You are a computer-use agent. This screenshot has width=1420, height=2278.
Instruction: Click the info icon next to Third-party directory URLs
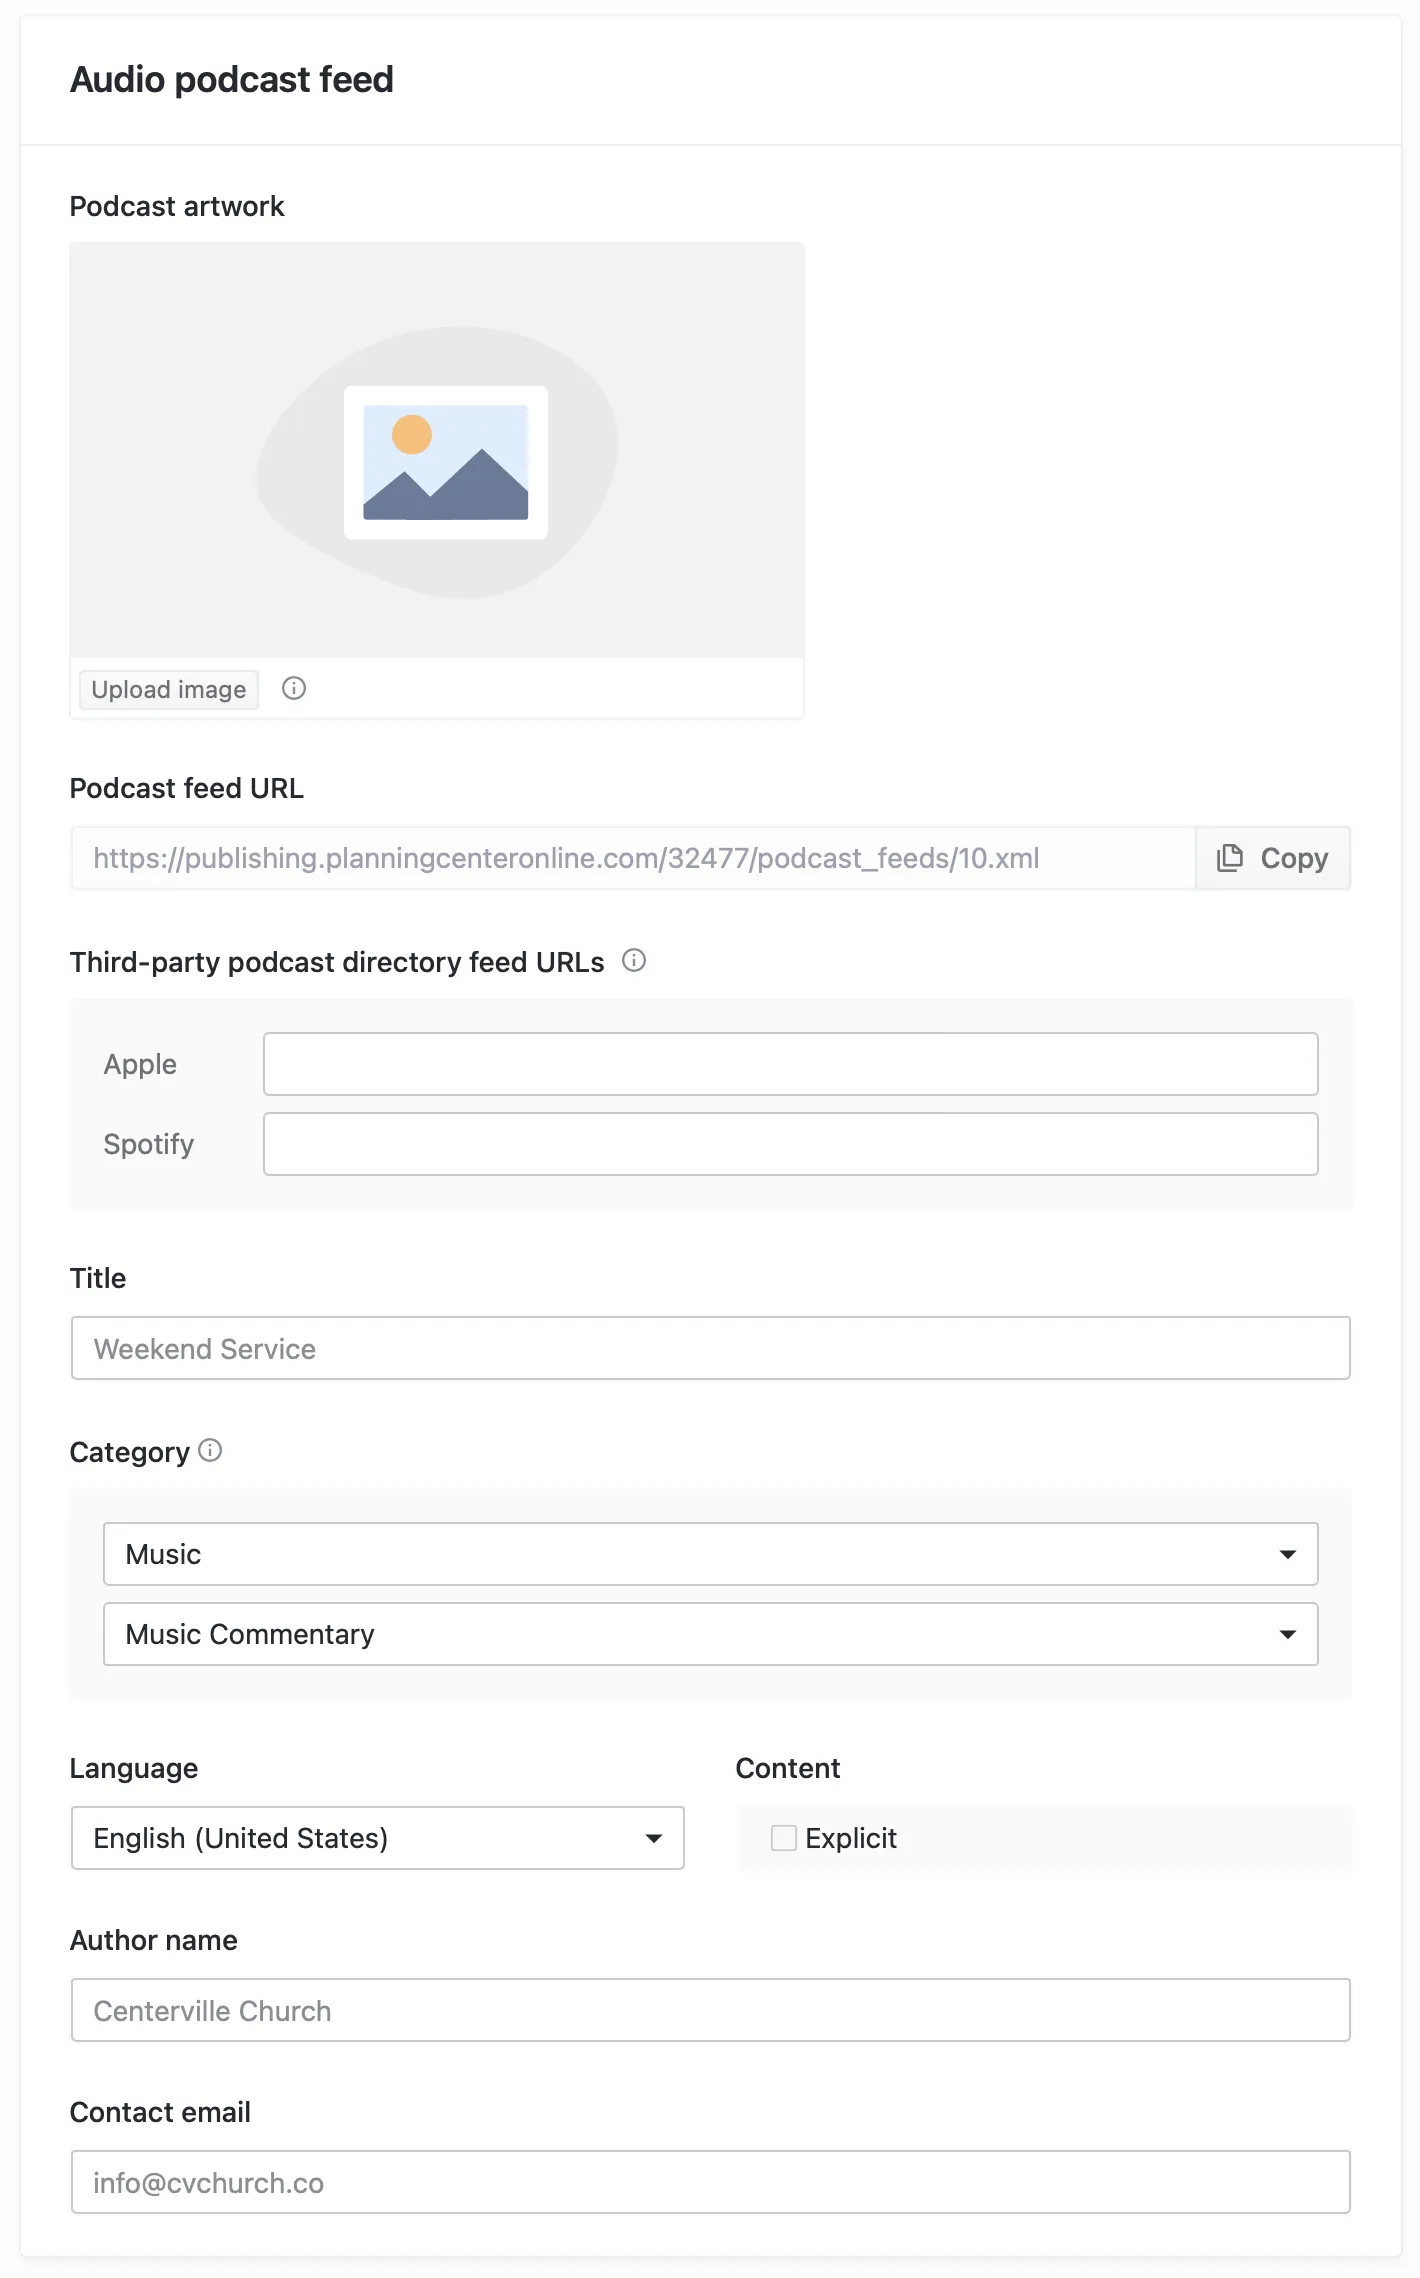tap(634, 961)
